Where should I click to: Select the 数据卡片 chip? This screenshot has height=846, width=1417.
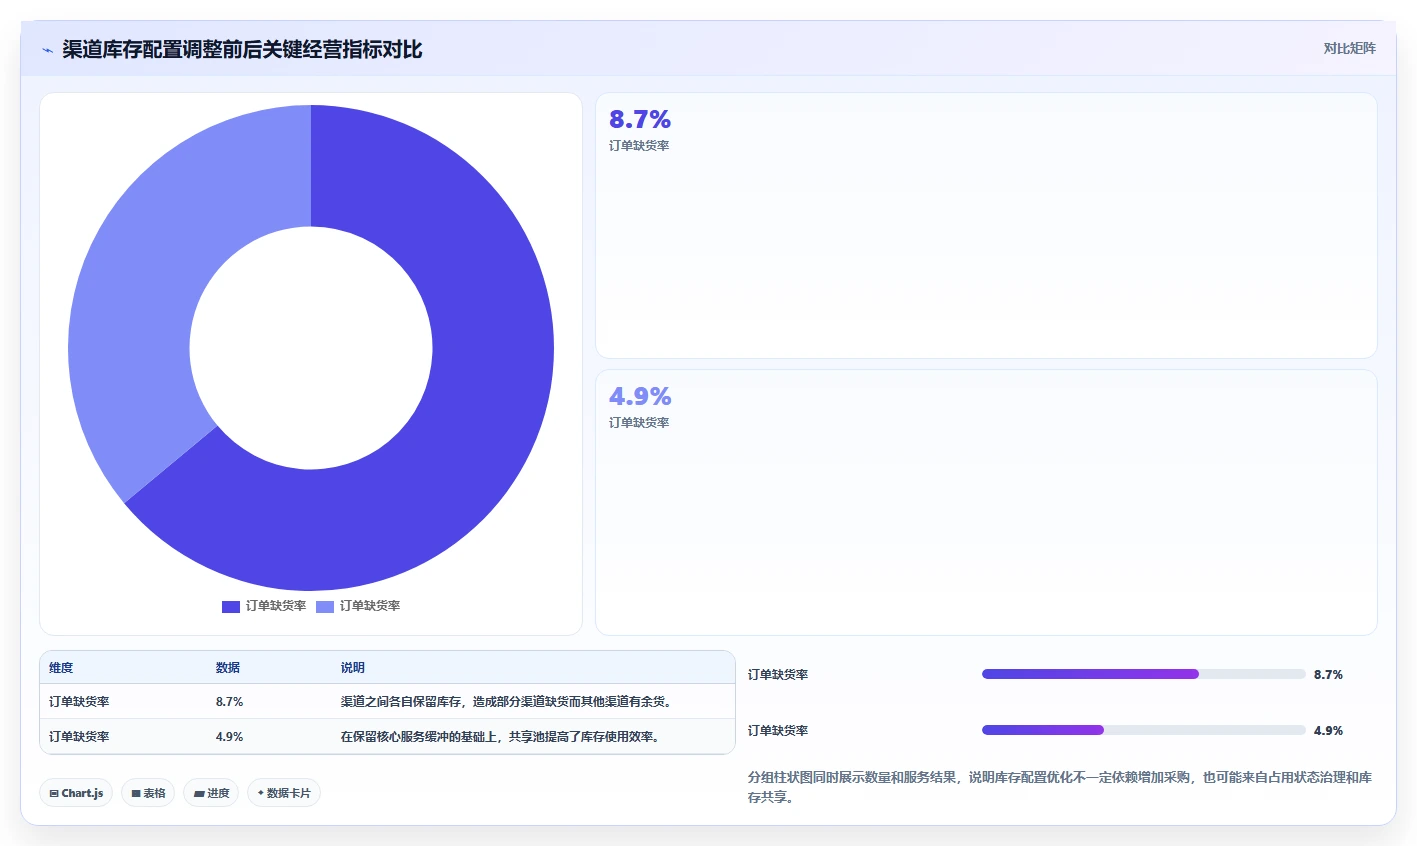(284, 793)
